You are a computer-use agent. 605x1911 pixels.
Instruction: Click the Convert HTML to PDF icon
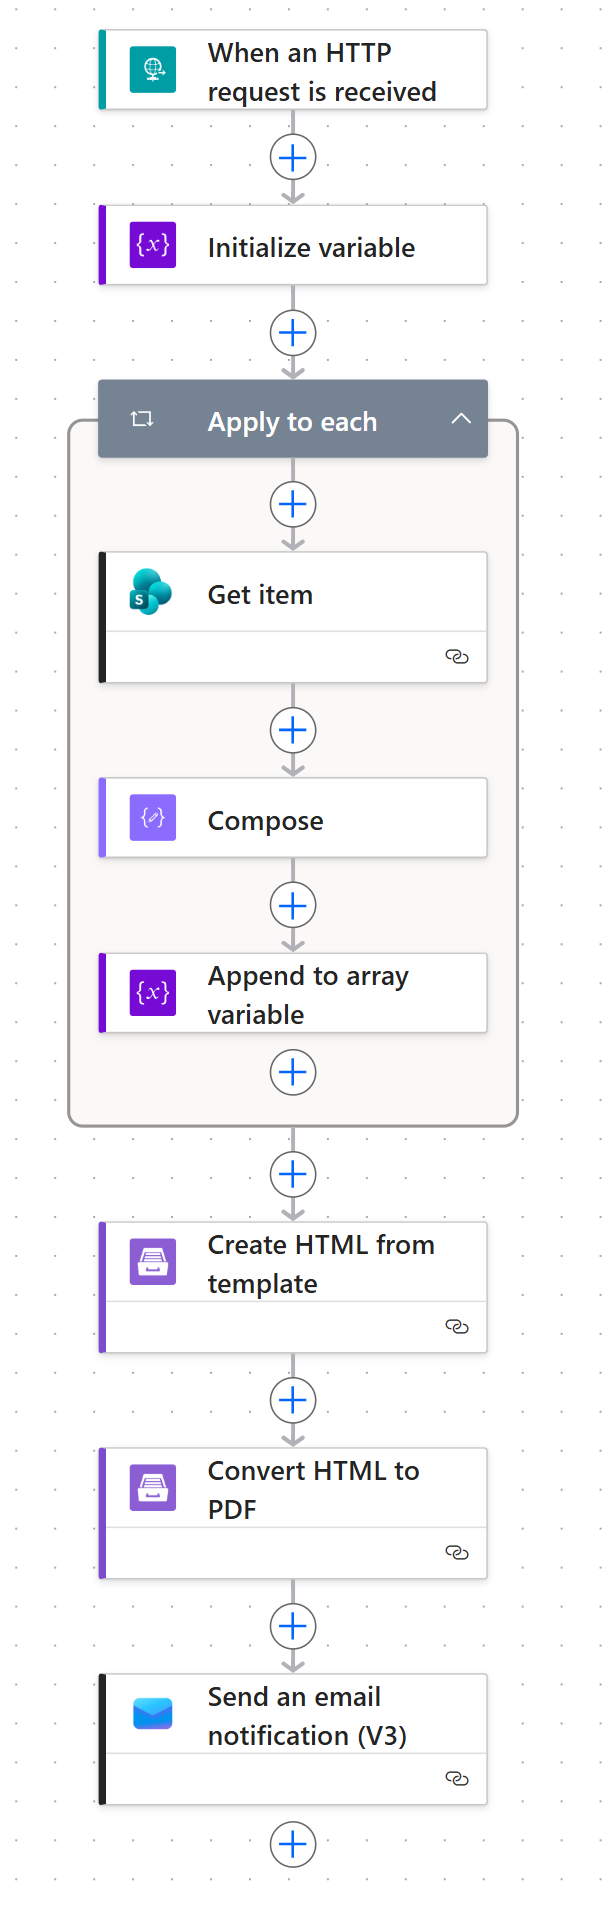(x=153, y=1488)
